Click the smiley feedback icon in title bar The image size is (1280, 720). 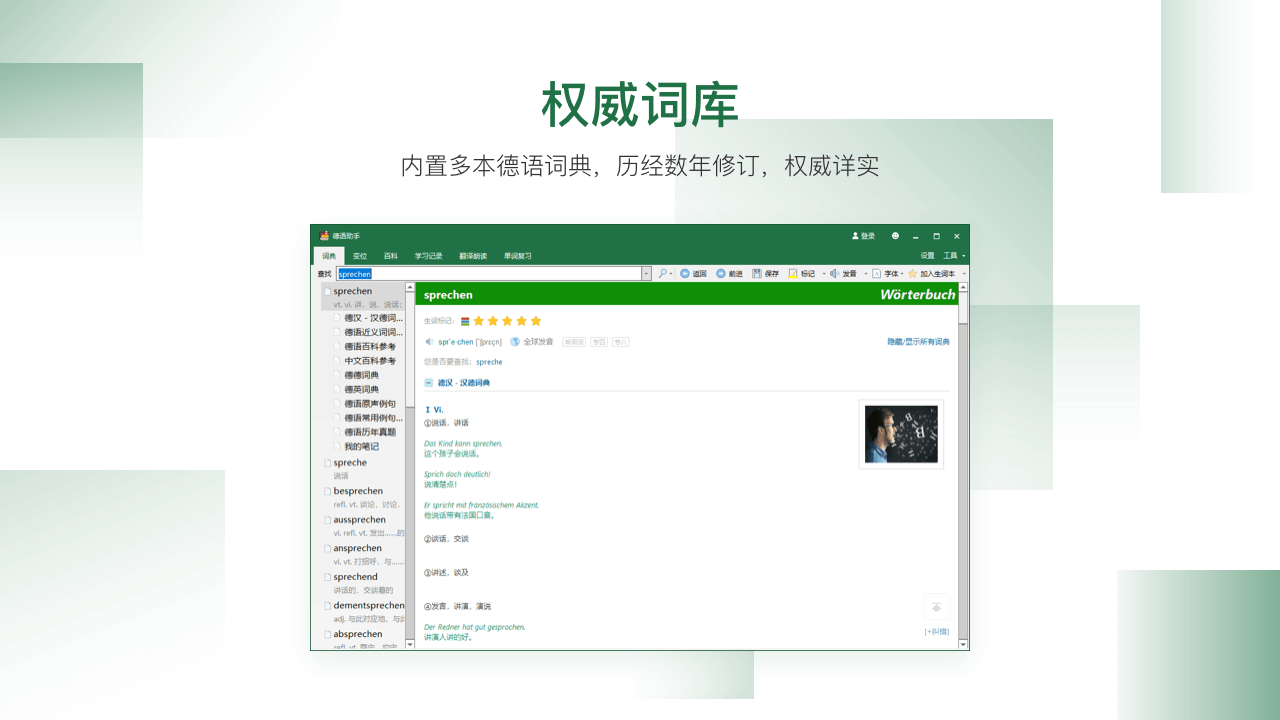coord(895,236)
